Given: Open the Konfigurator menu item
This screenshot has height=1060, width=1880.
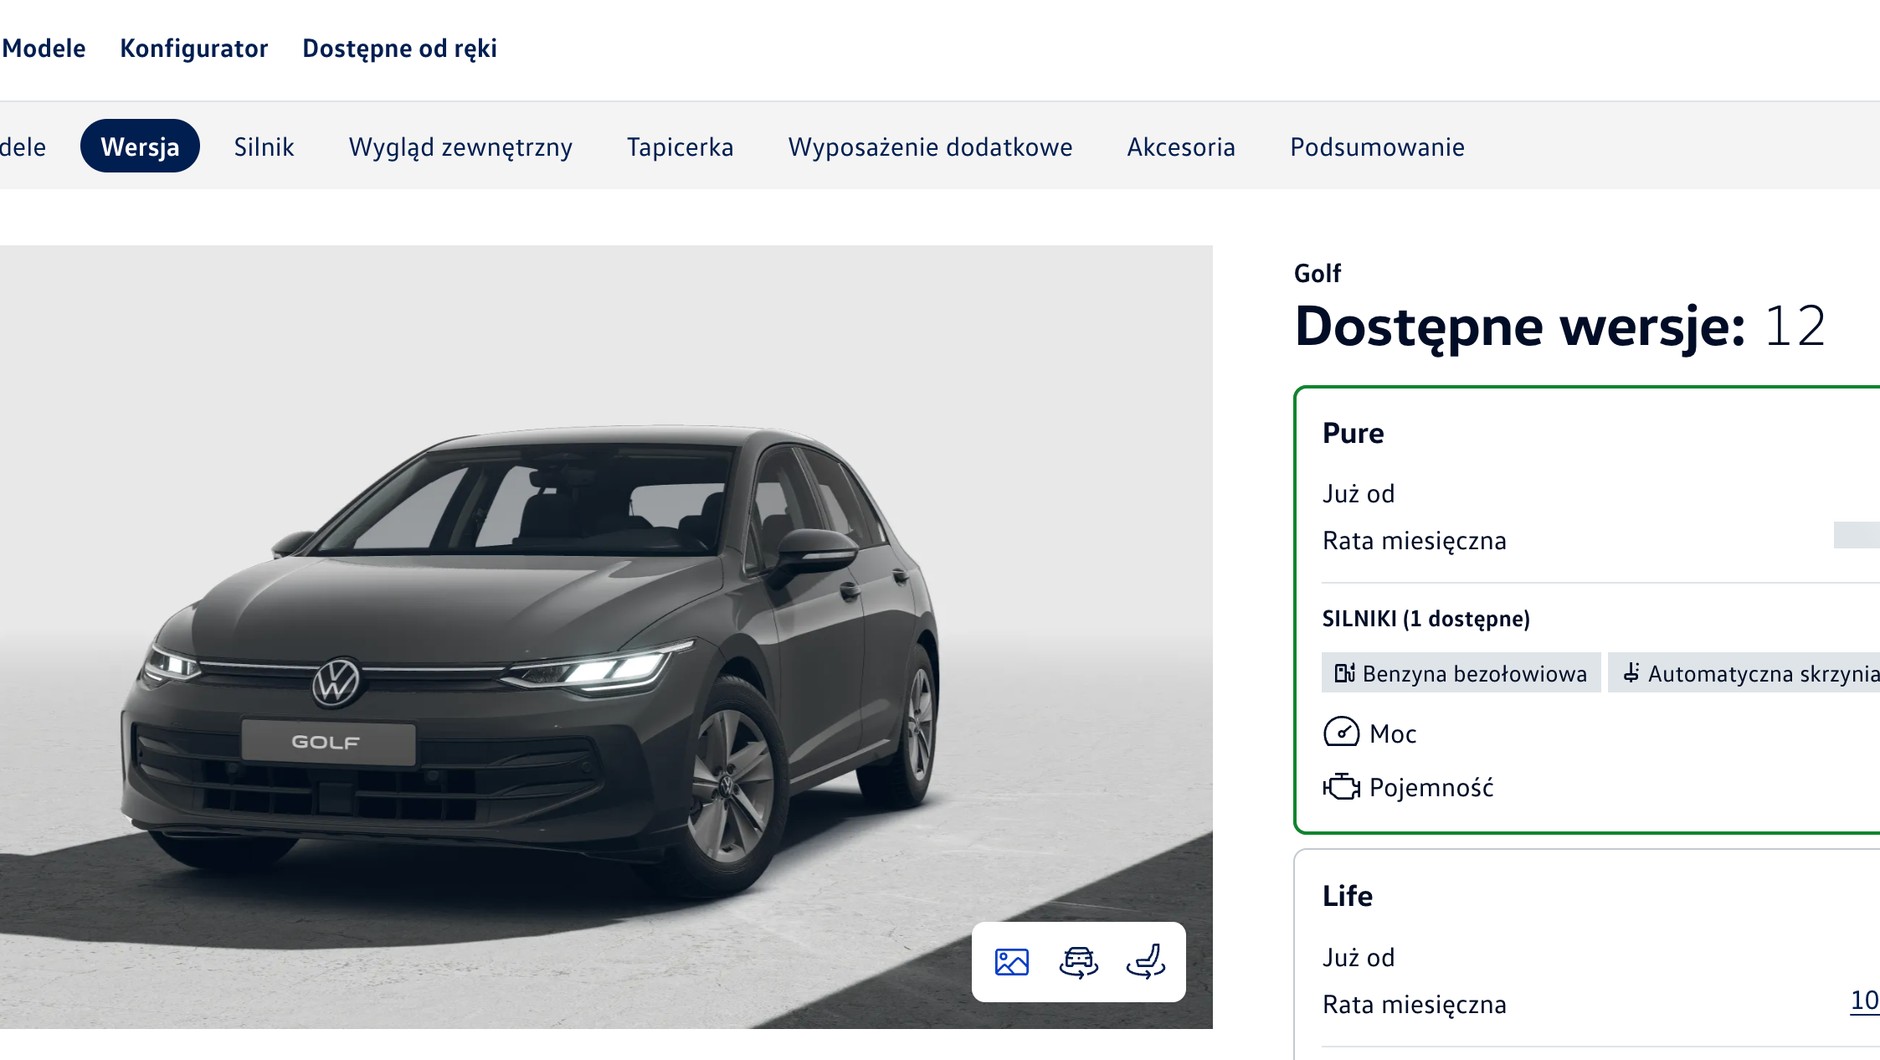Looking at the screenshot, I should click(194, 48).
